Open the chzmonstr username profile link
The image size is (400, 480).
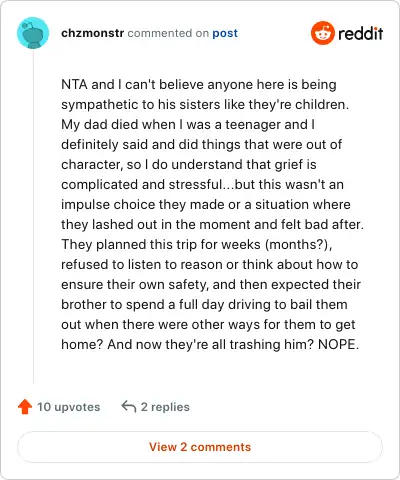pos(93,33)
